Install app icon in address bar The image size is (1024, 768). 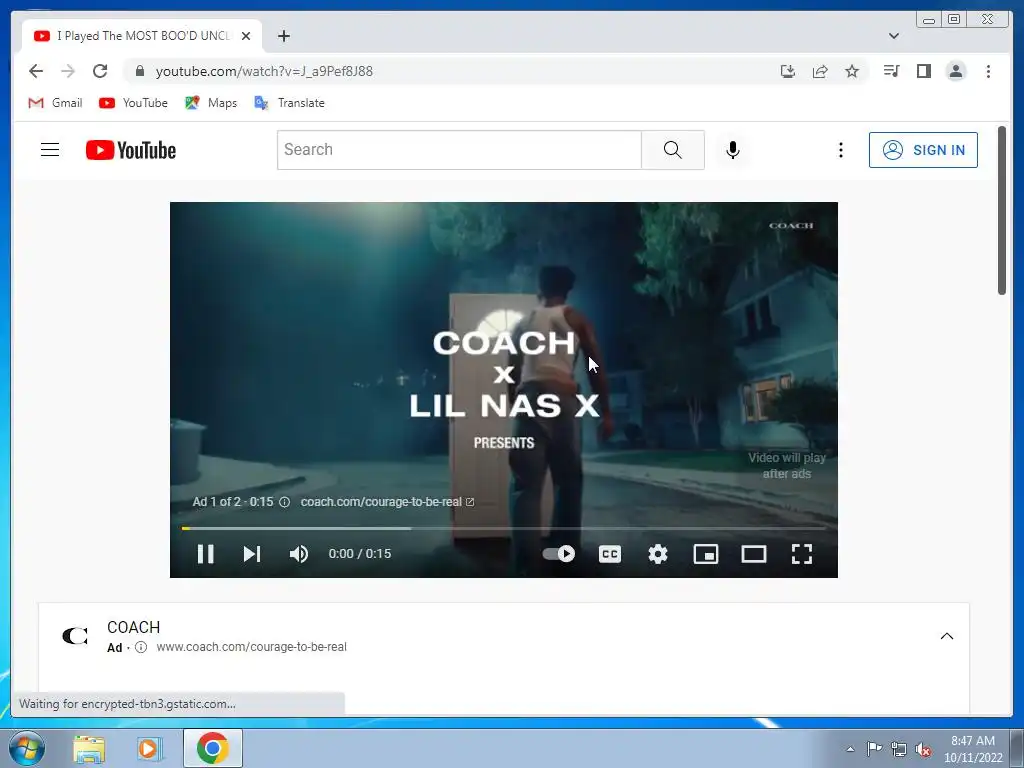[788, 71]
